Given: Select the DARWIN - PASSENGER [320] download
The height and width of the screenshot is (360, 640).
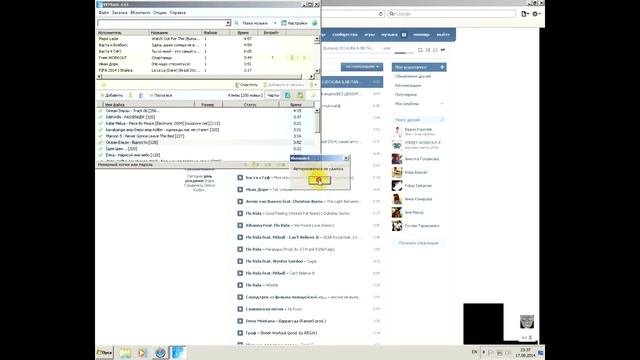Looking at the screenshot, I should click(x=206, y=117).
